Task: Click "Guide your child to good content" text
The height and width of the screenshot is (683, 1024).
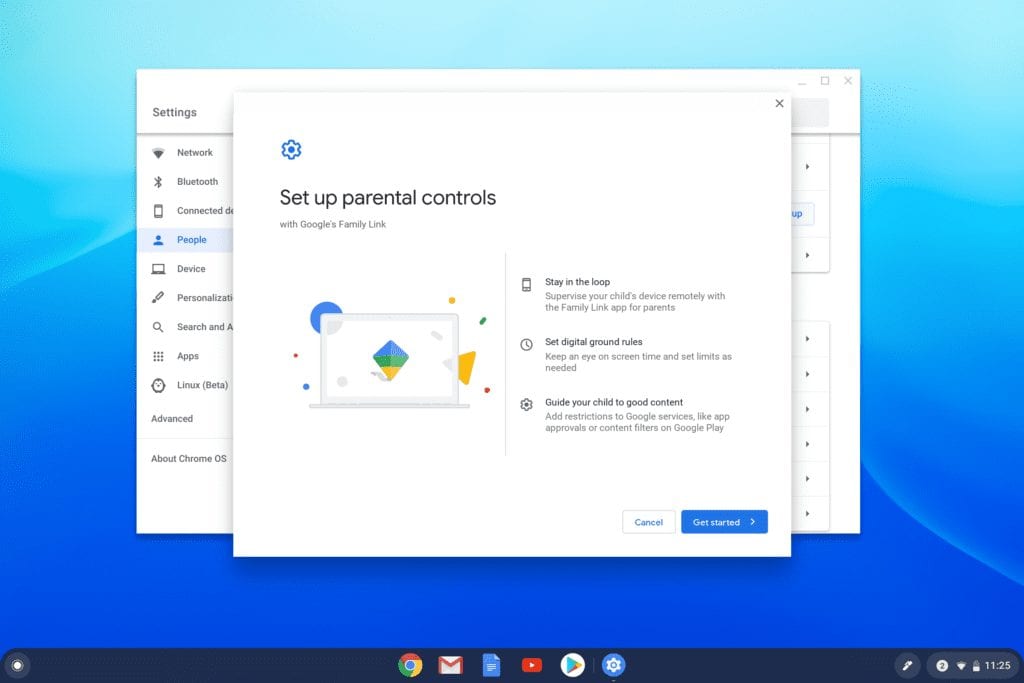Action: coord(614,402)
